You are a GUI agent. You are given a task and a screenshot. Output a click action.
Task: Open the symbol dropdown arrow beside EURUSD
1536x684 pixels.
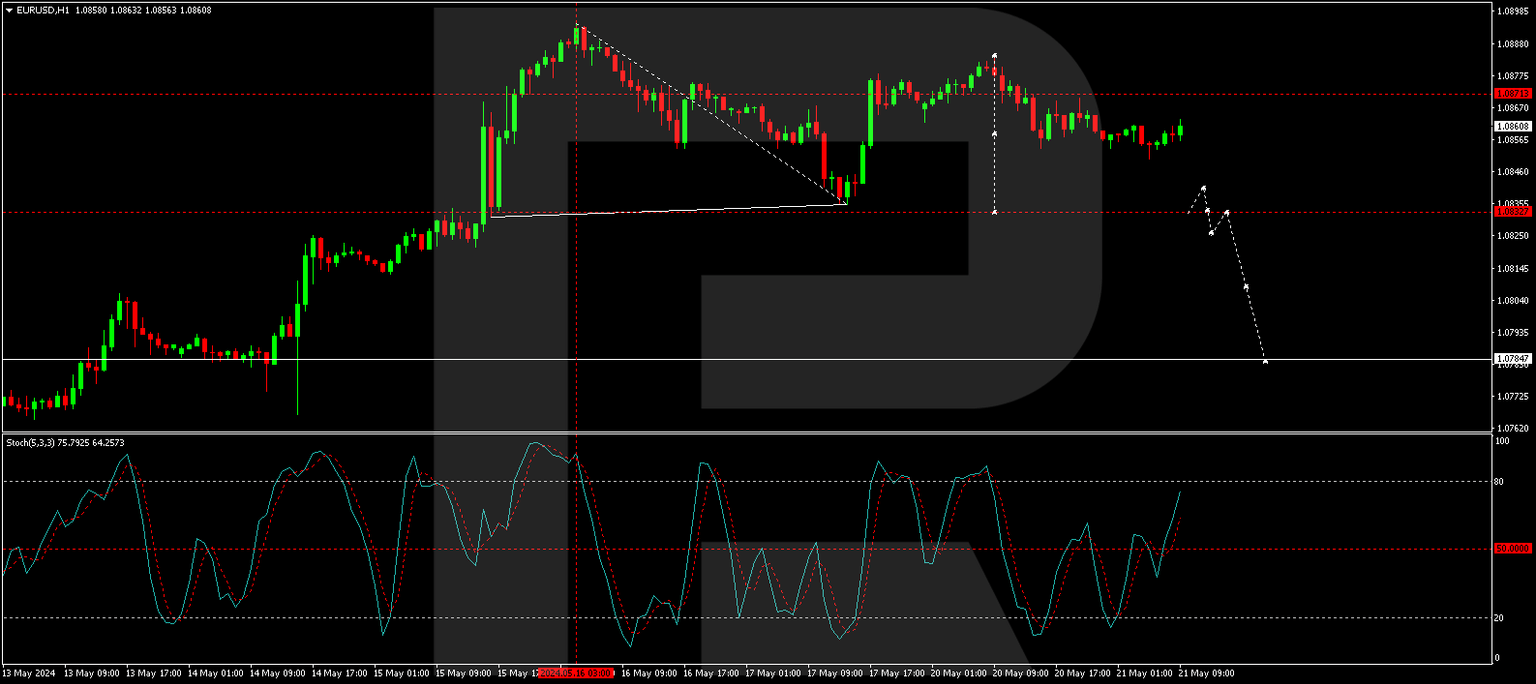pos(10,8)
